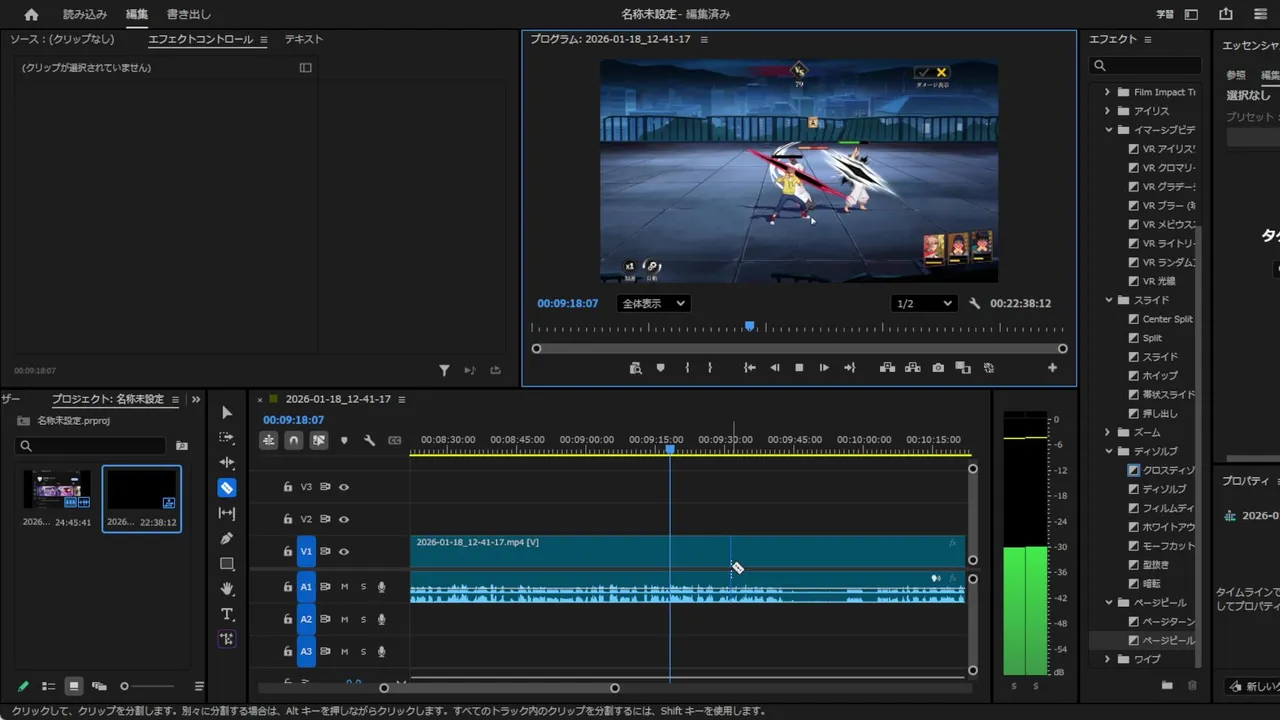Open the エフェクト panel hamburger menu
Screen dimensions: 1280x720
pyautogui.click(x=1148, y=39)
